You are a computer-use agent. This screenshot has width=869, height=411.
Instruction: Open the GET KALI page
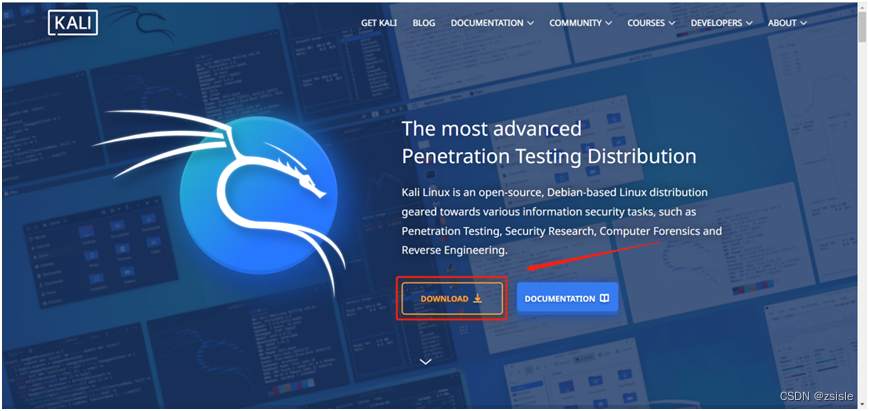[379, 23]
